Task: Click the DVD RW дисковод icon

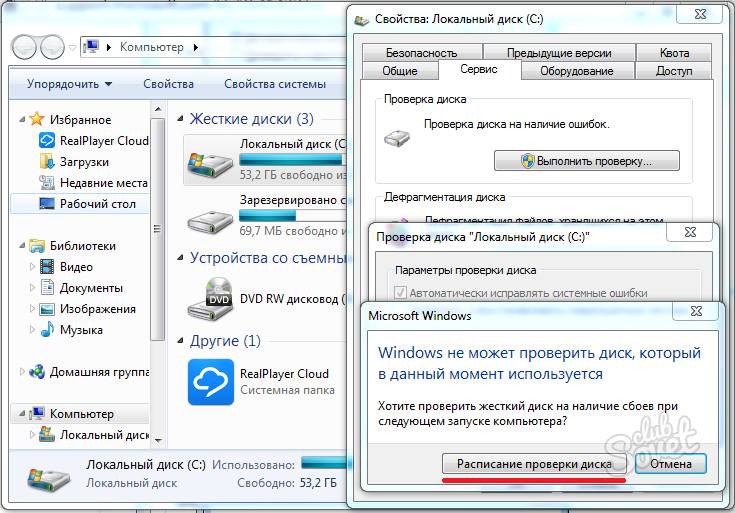Action: point(210,299)
